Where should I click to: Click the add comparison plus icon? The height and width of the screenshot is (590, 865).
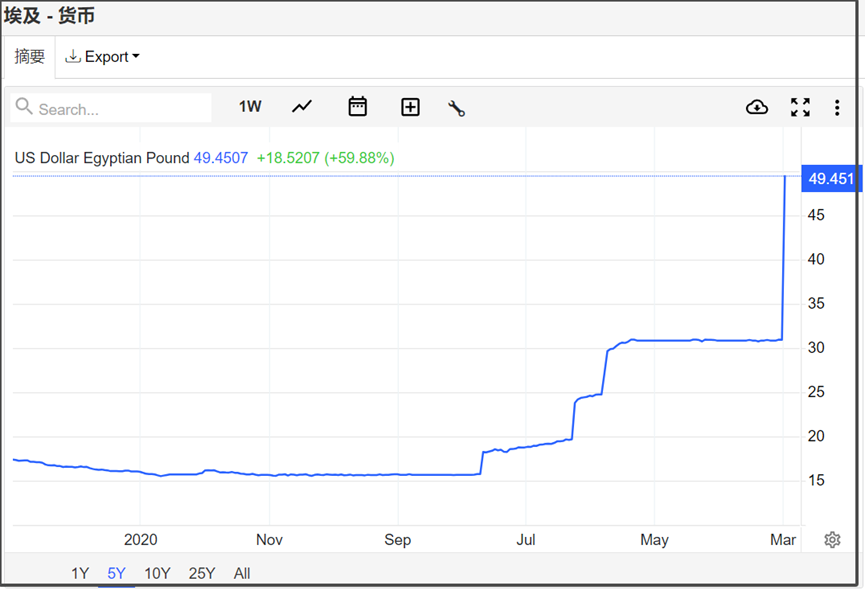coord(410,107)
